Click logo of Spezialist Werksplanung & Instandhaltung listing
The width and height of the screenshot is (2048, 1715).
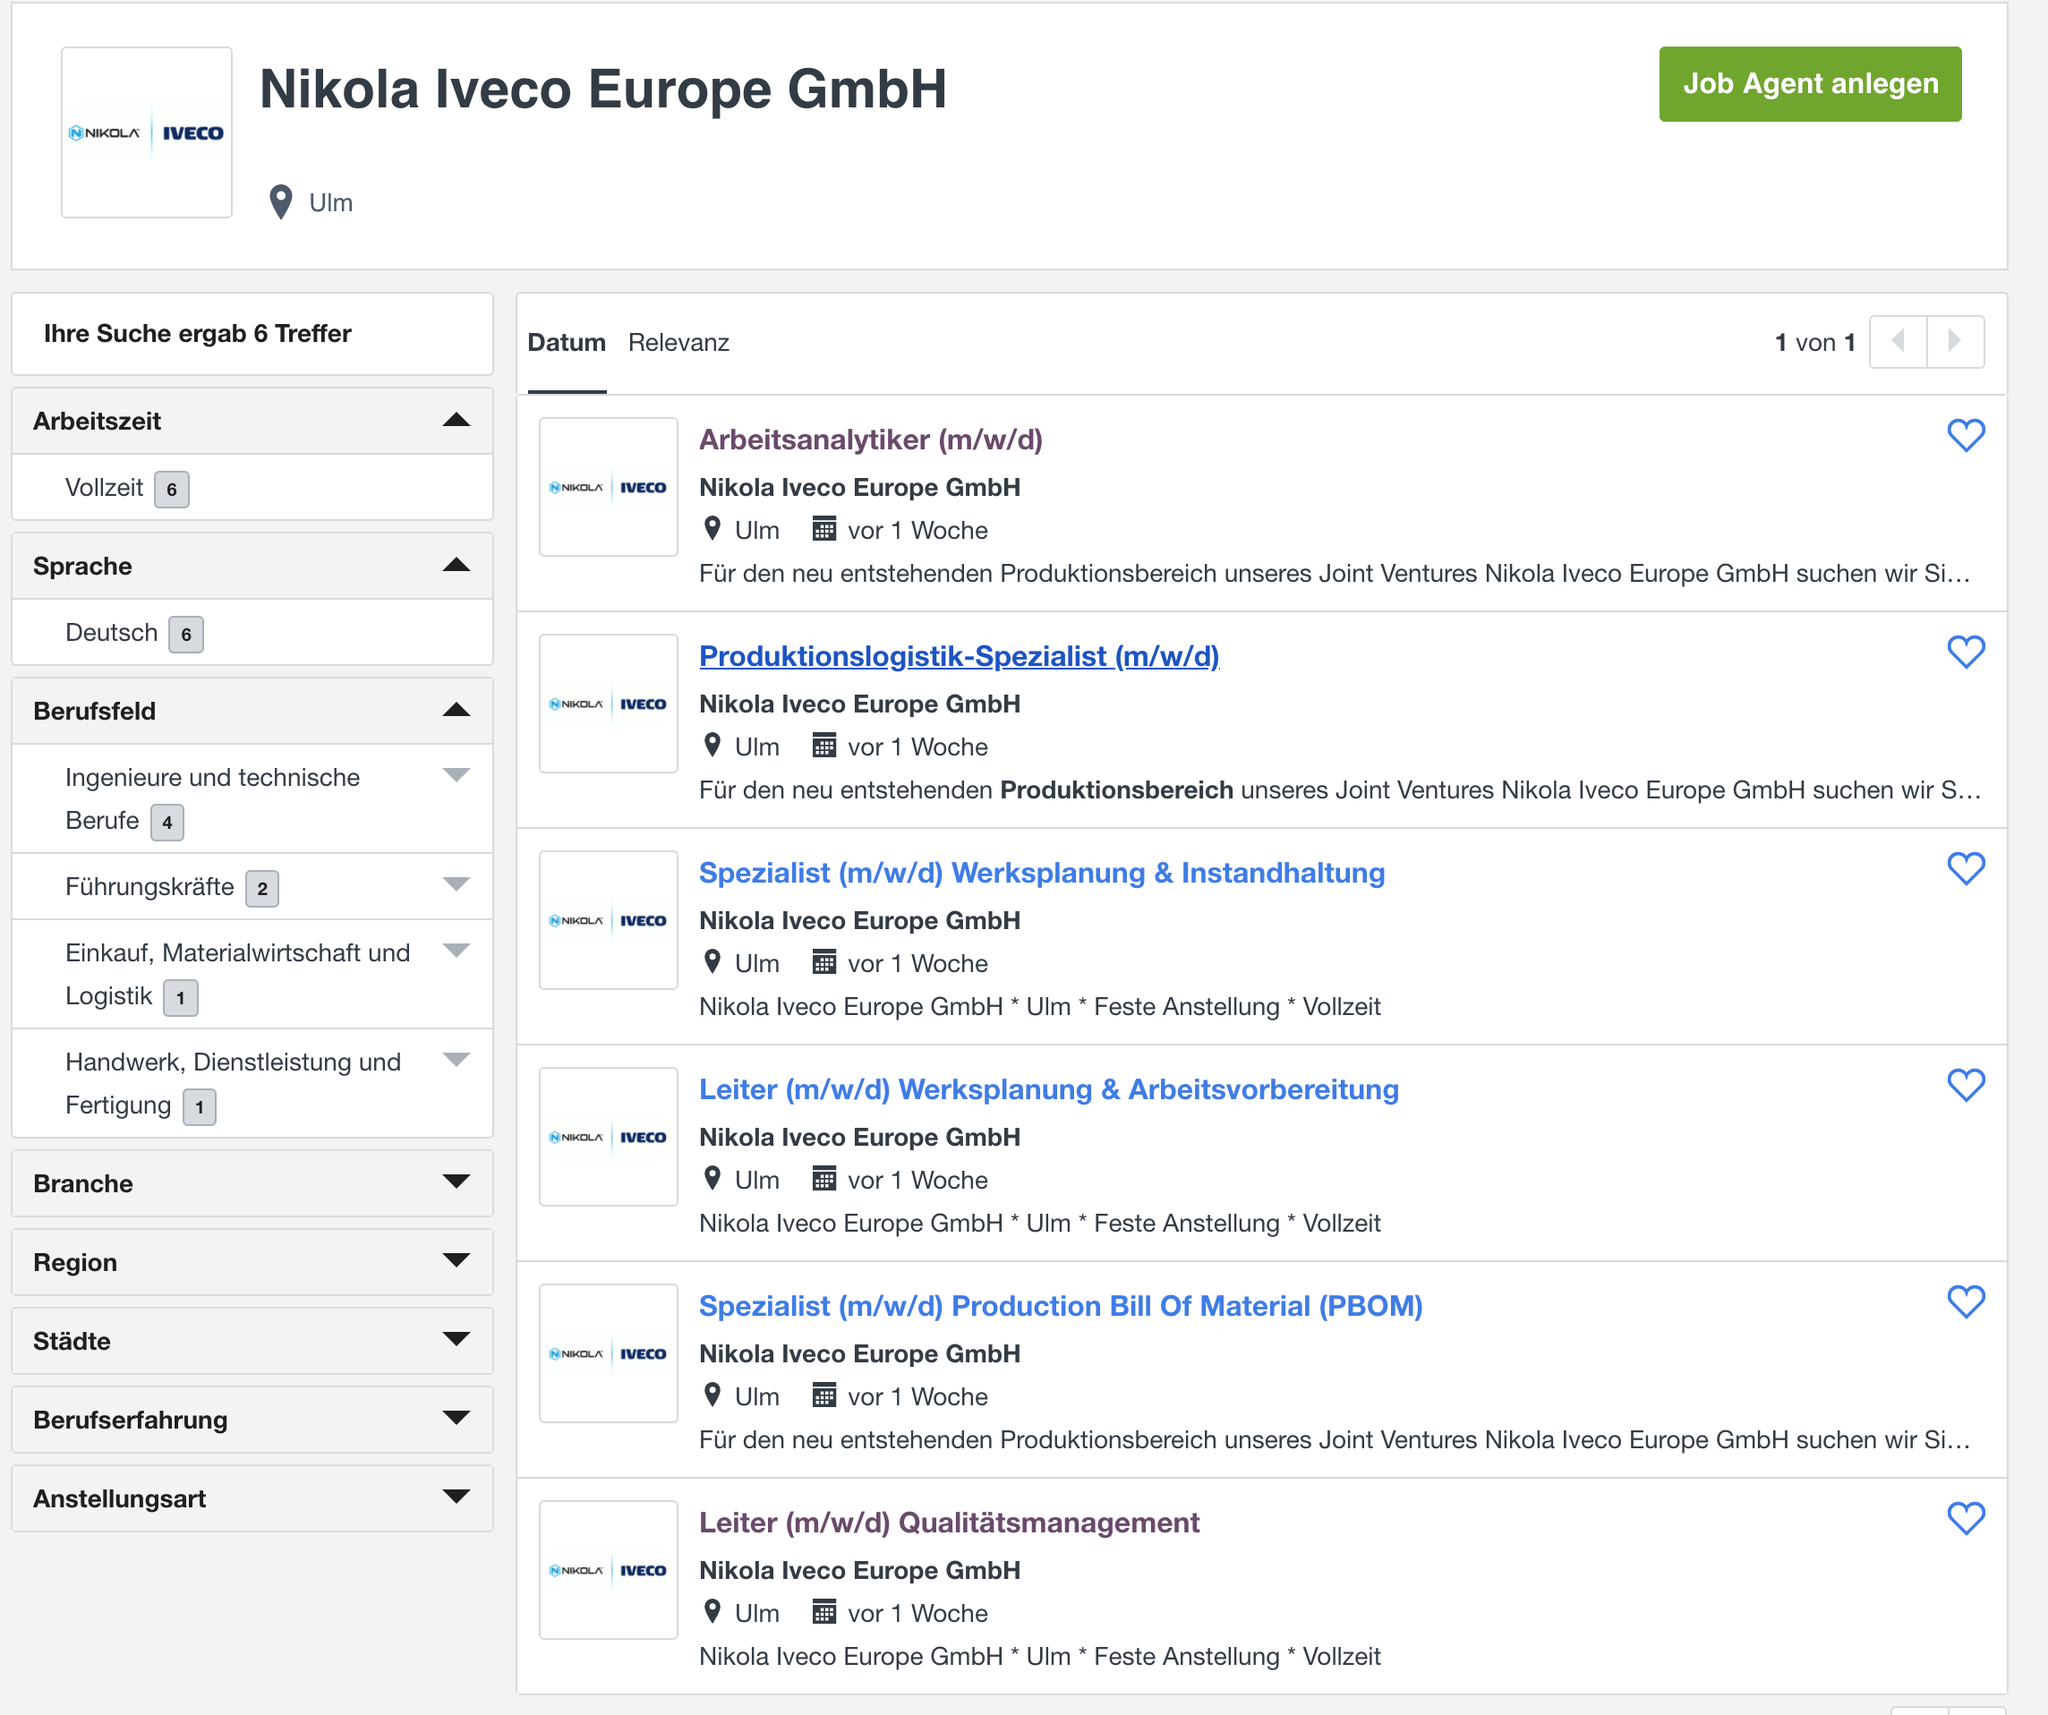(x=608, y=920)
